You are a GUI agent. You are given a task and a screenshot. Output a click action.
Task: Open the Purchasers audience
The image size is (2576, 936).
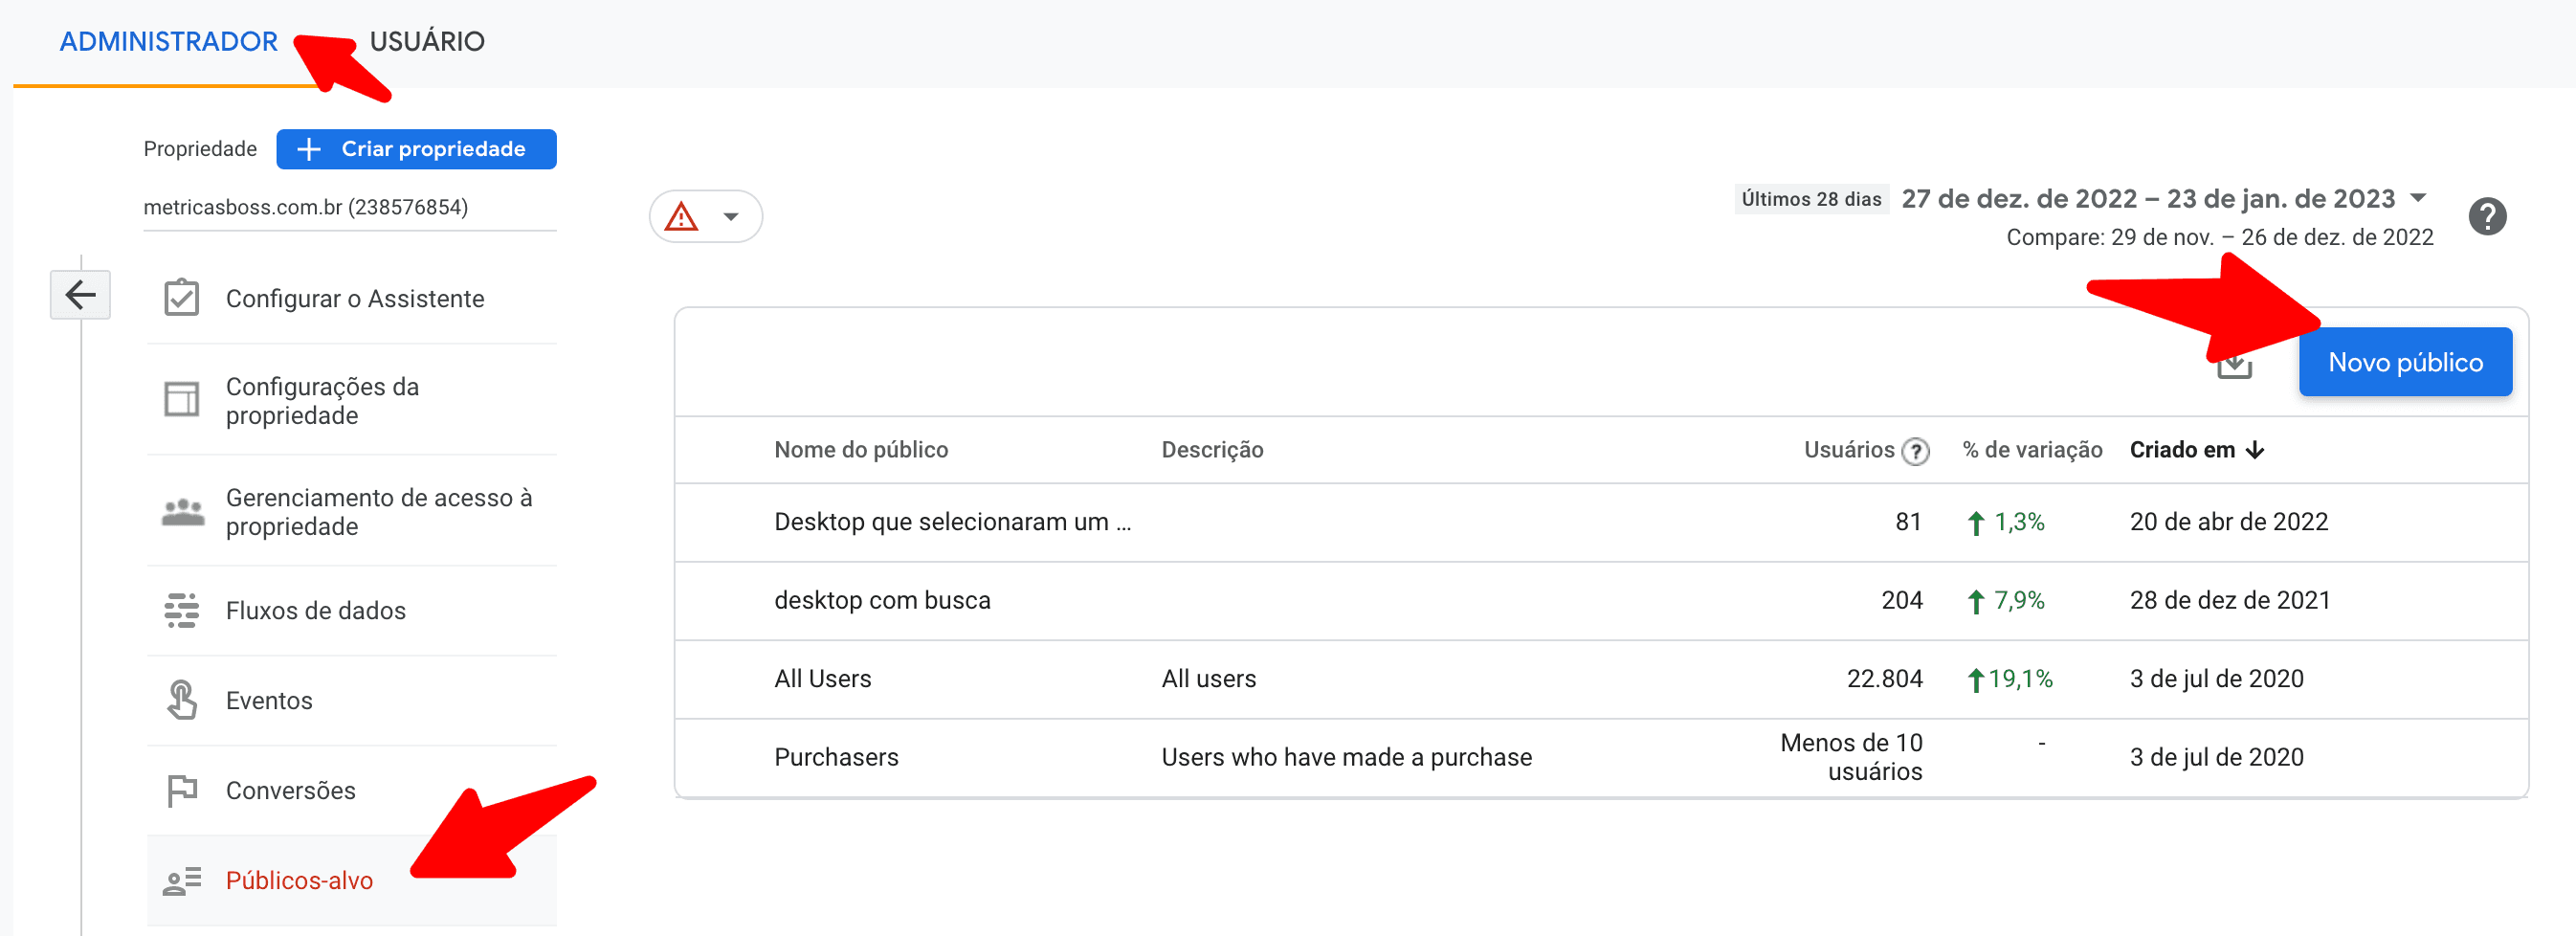click(x=836, y=757)
